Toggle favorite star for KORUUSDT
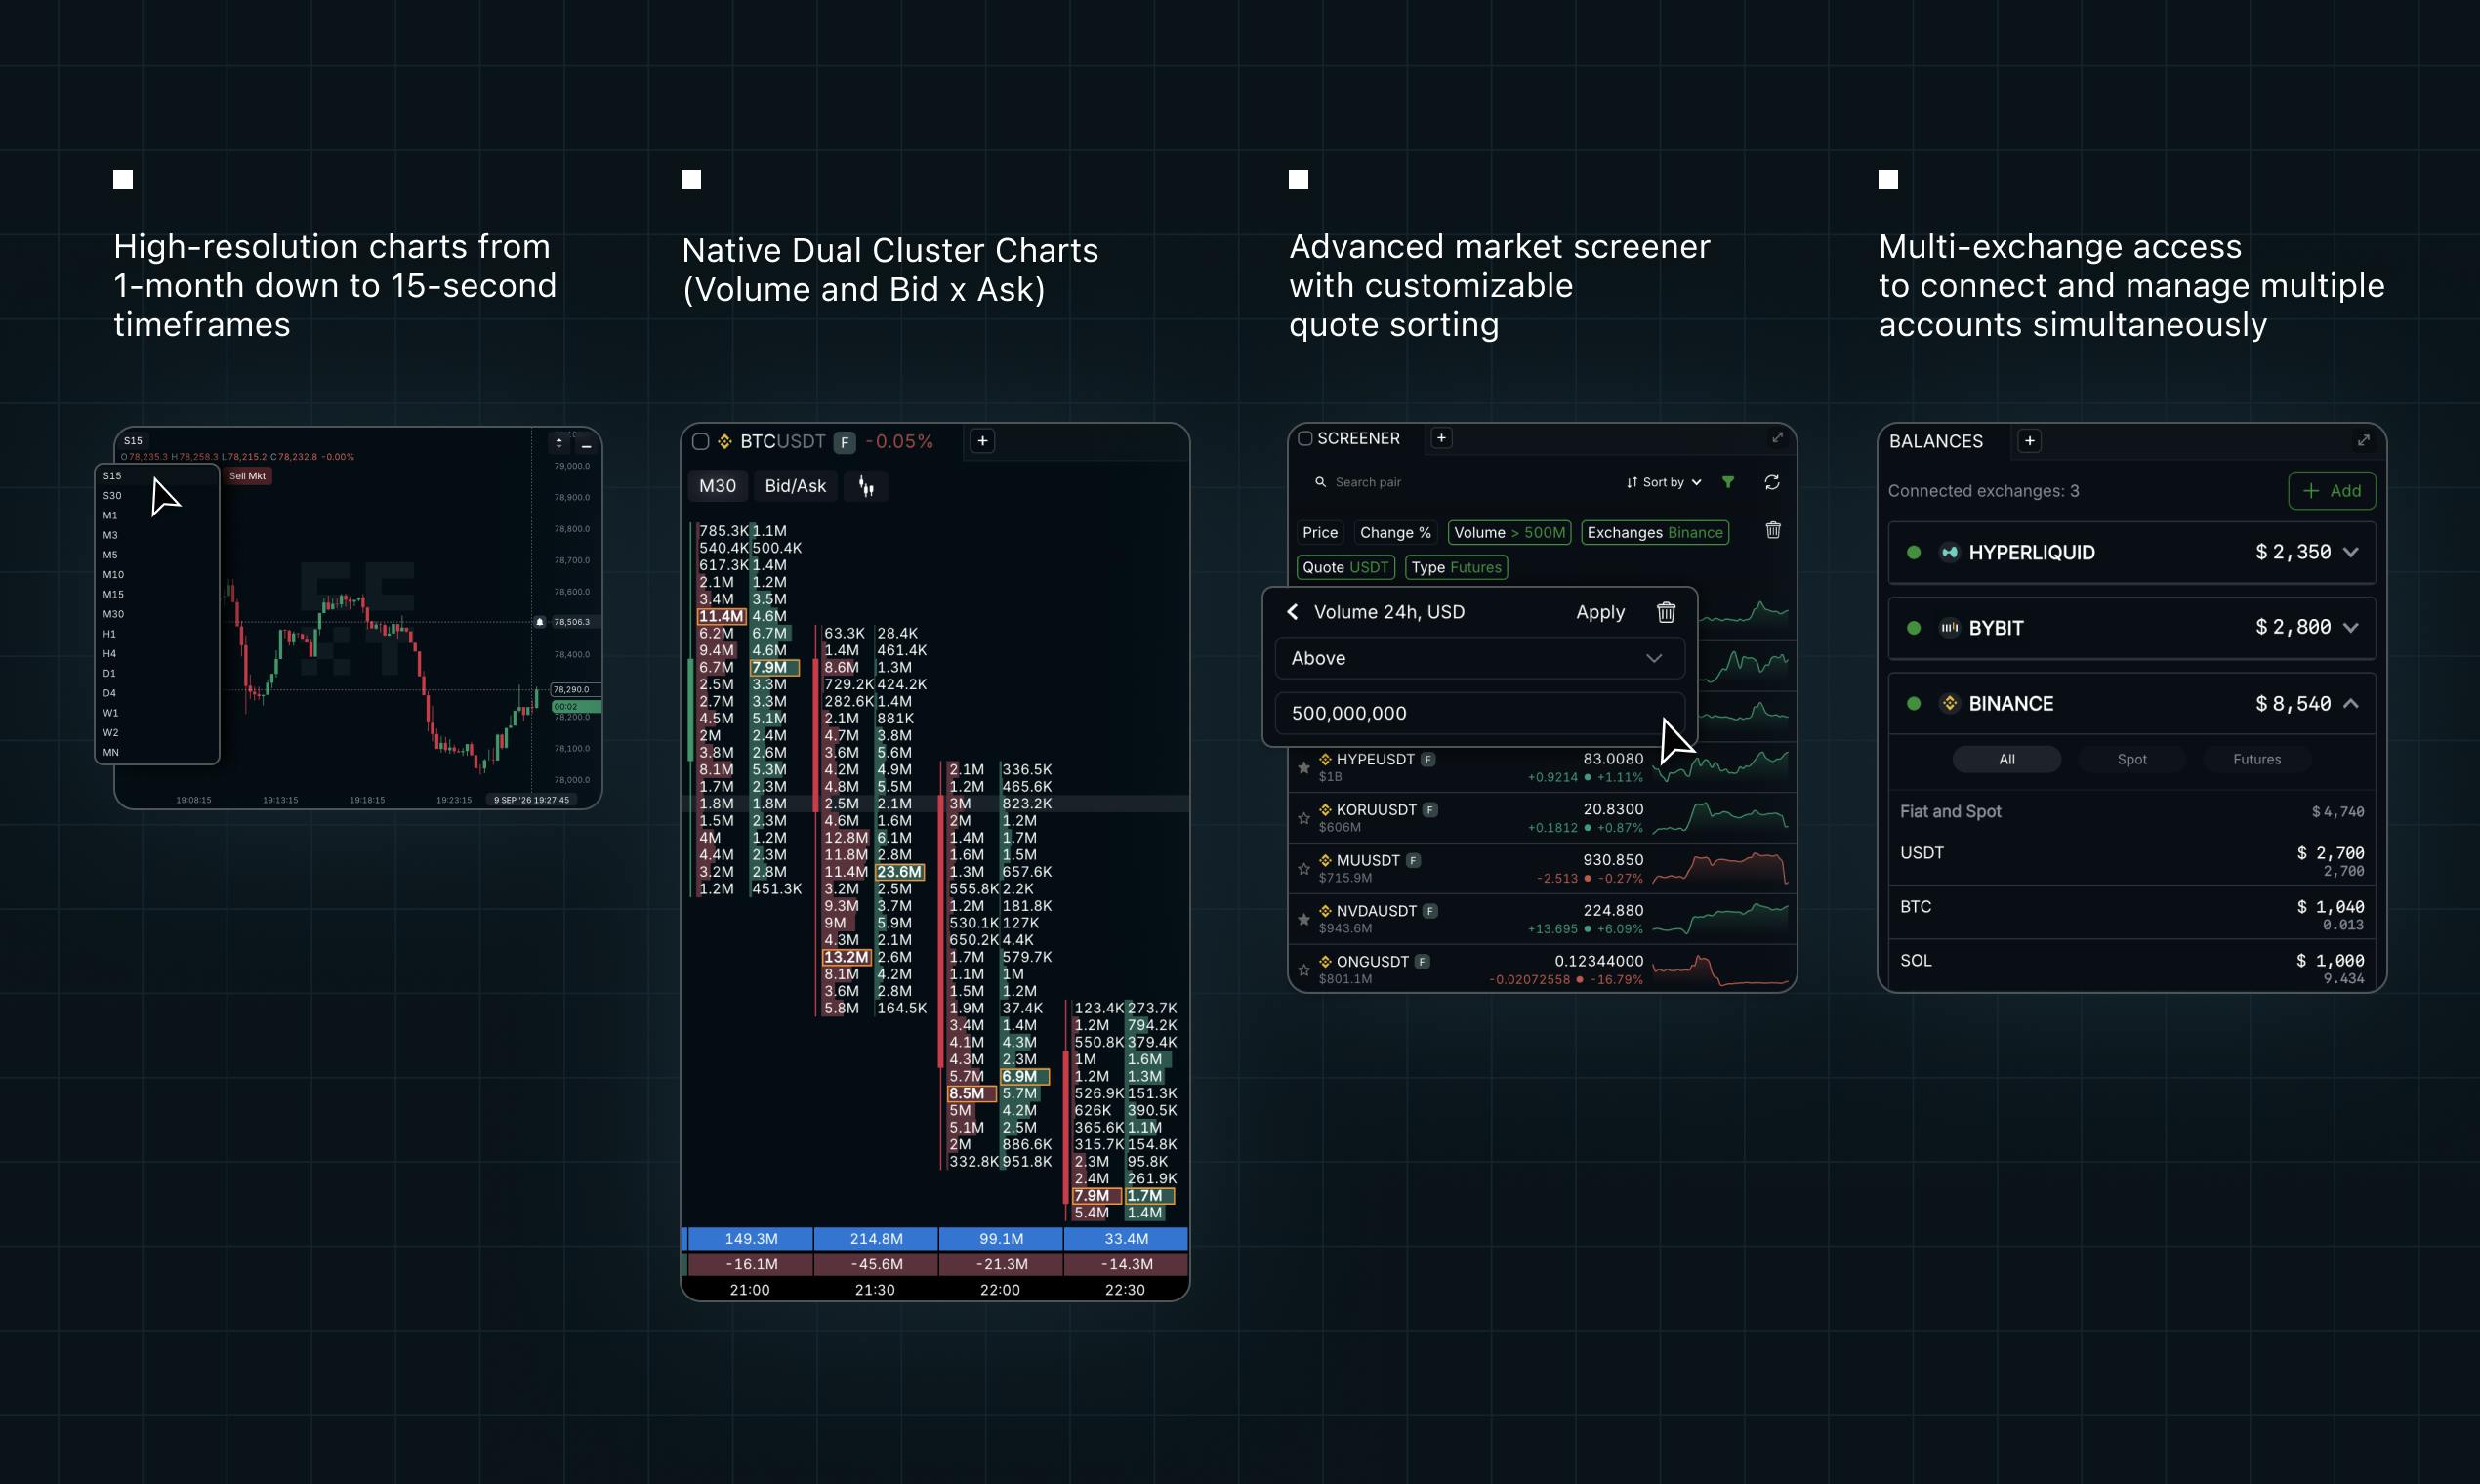 tap(1303, 818)
